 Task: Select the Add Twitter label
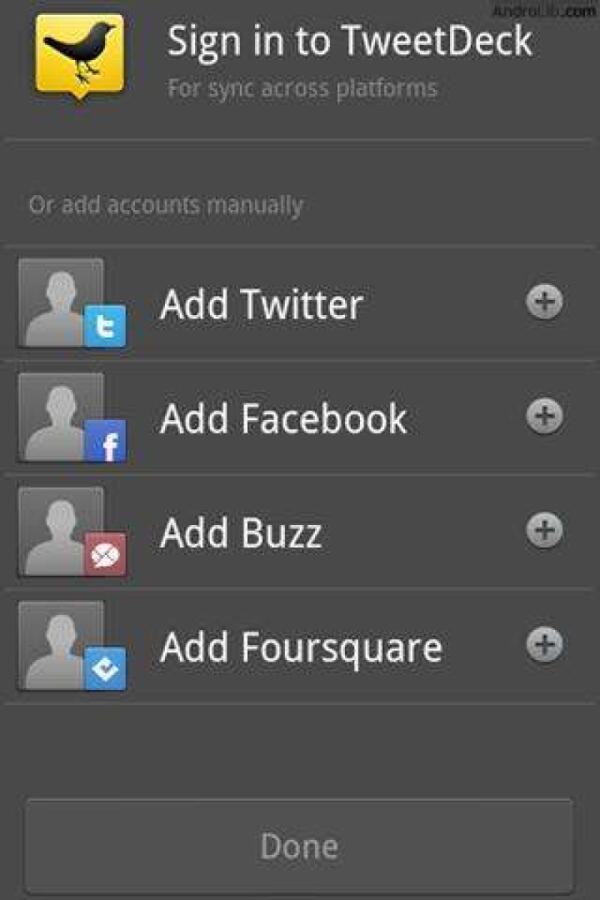point(261,304)
